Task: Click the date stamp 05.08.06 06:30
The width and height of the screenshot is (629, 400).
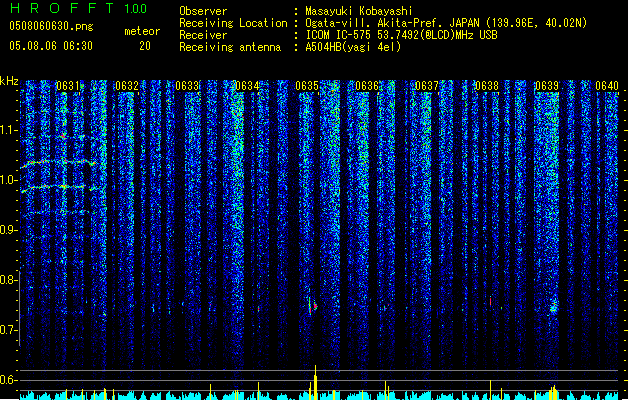Action: point(51,46)
